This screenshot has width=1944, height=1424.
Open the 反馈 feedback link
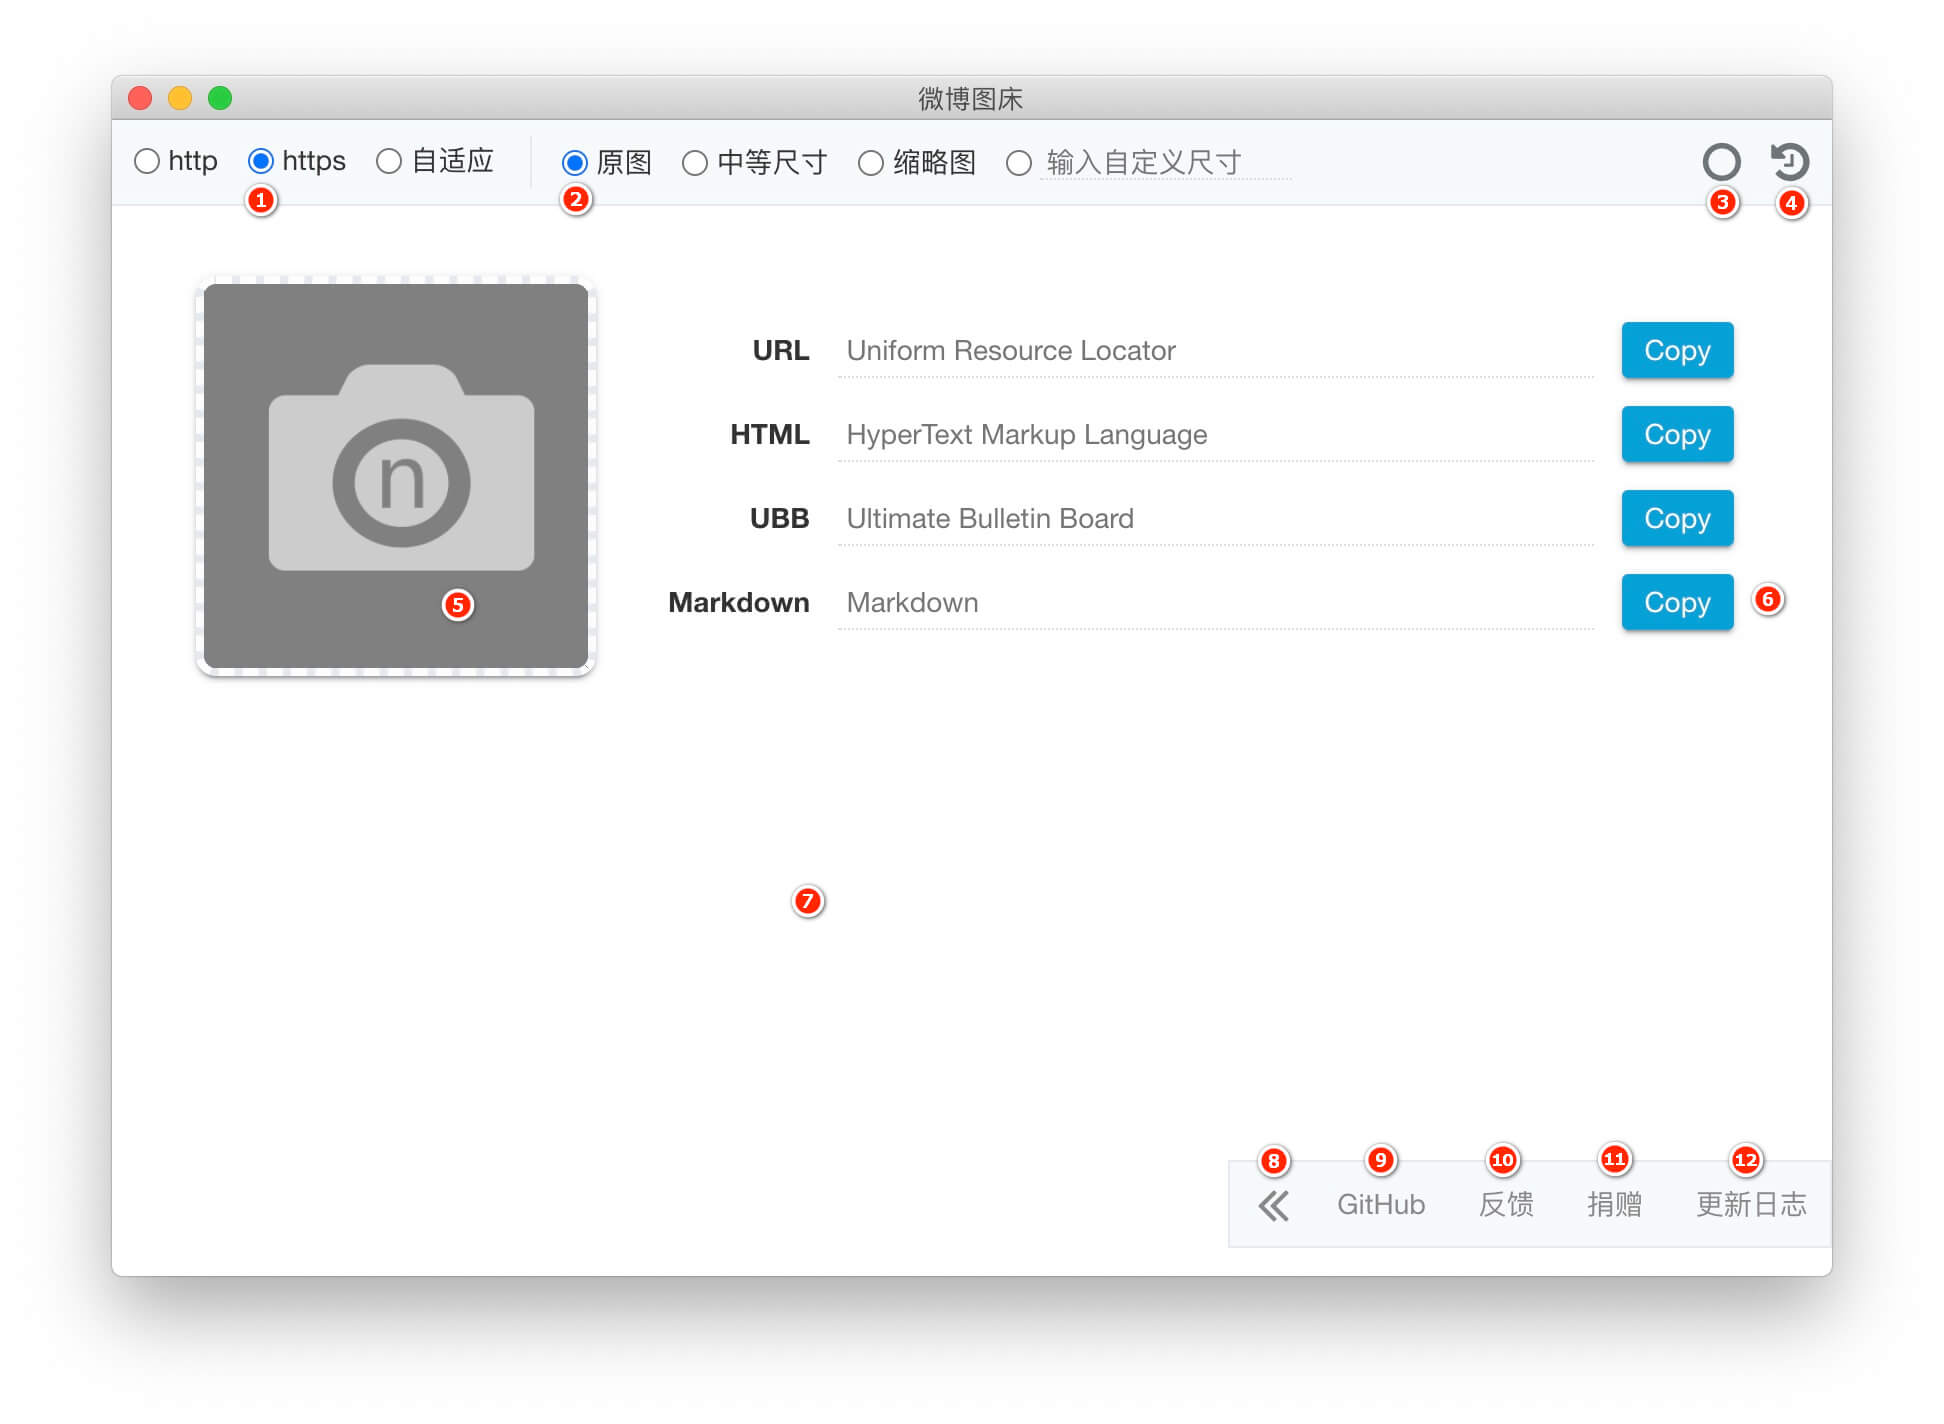tap(1506, 1205)
